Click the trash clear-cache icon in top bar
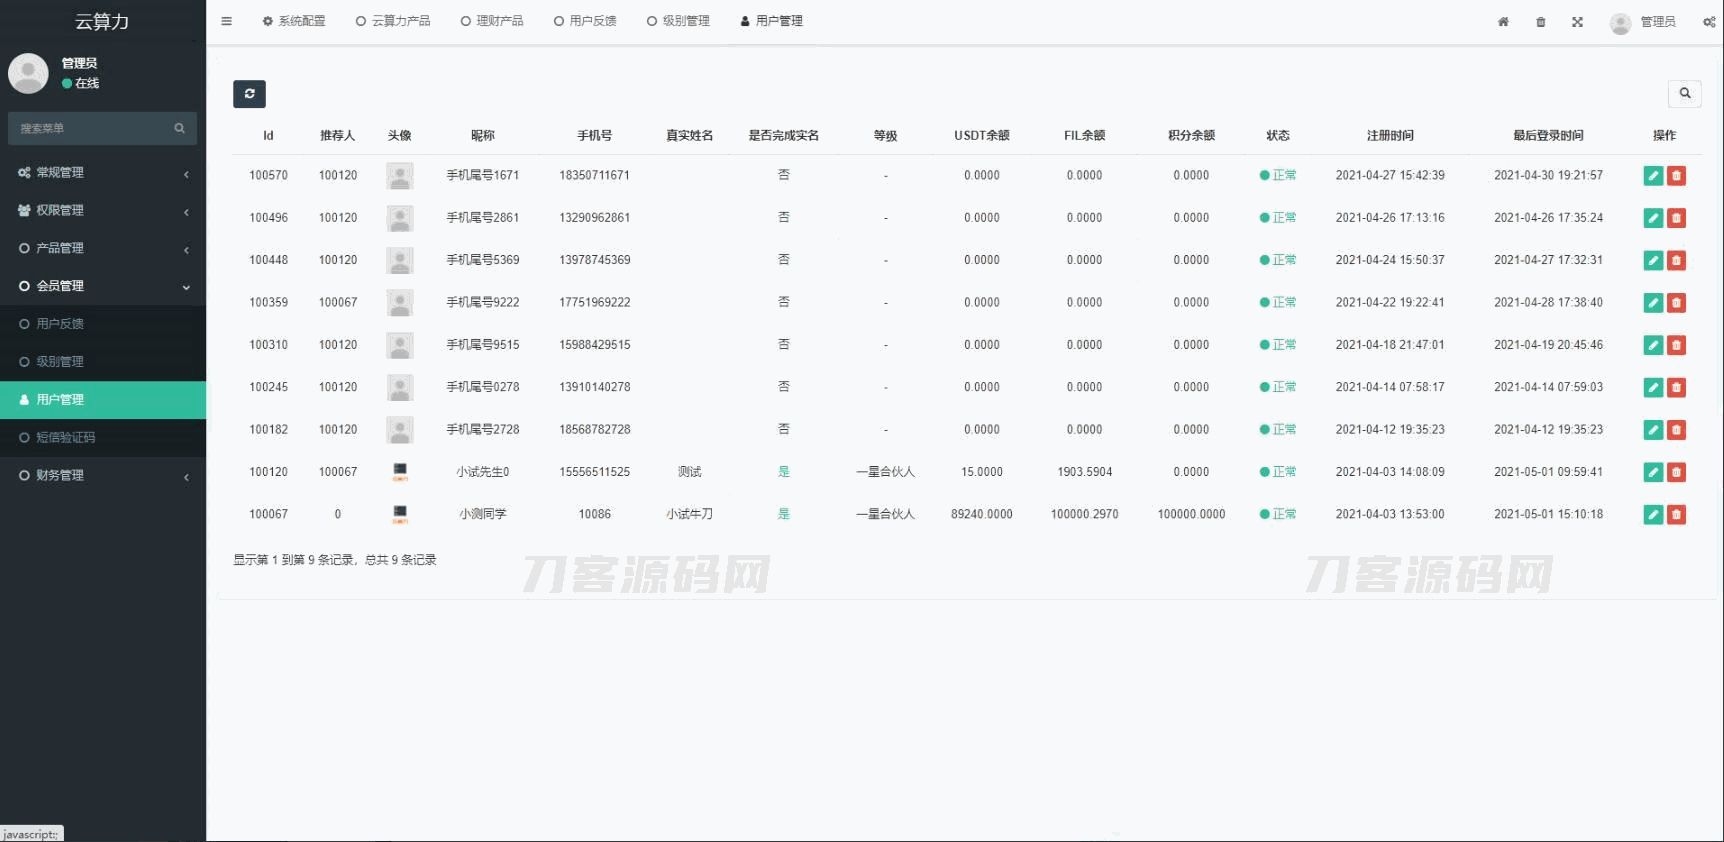1724x842 pixels. (1540, 22)
